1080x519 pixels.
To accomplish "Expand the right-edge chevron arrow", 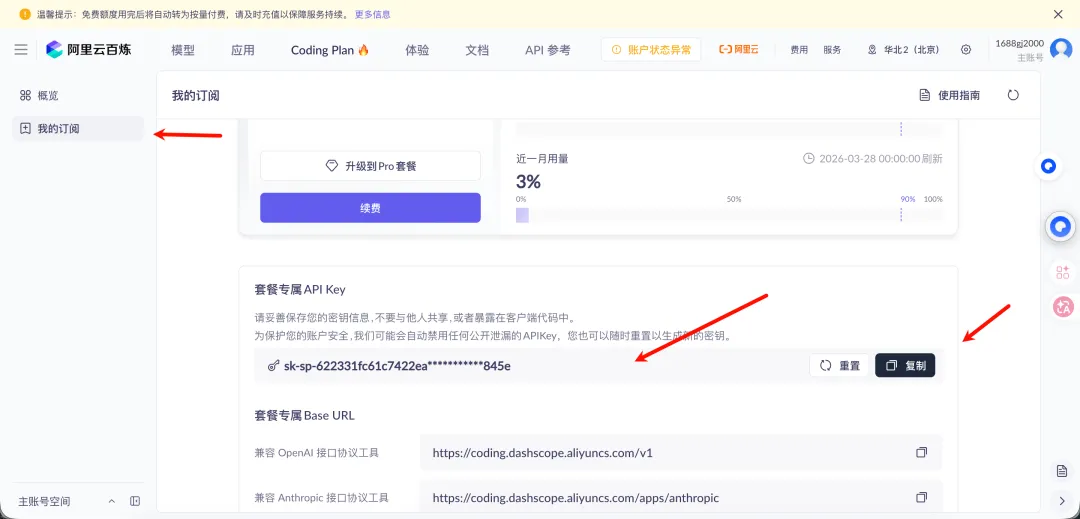I will [x=1061, y=500].
